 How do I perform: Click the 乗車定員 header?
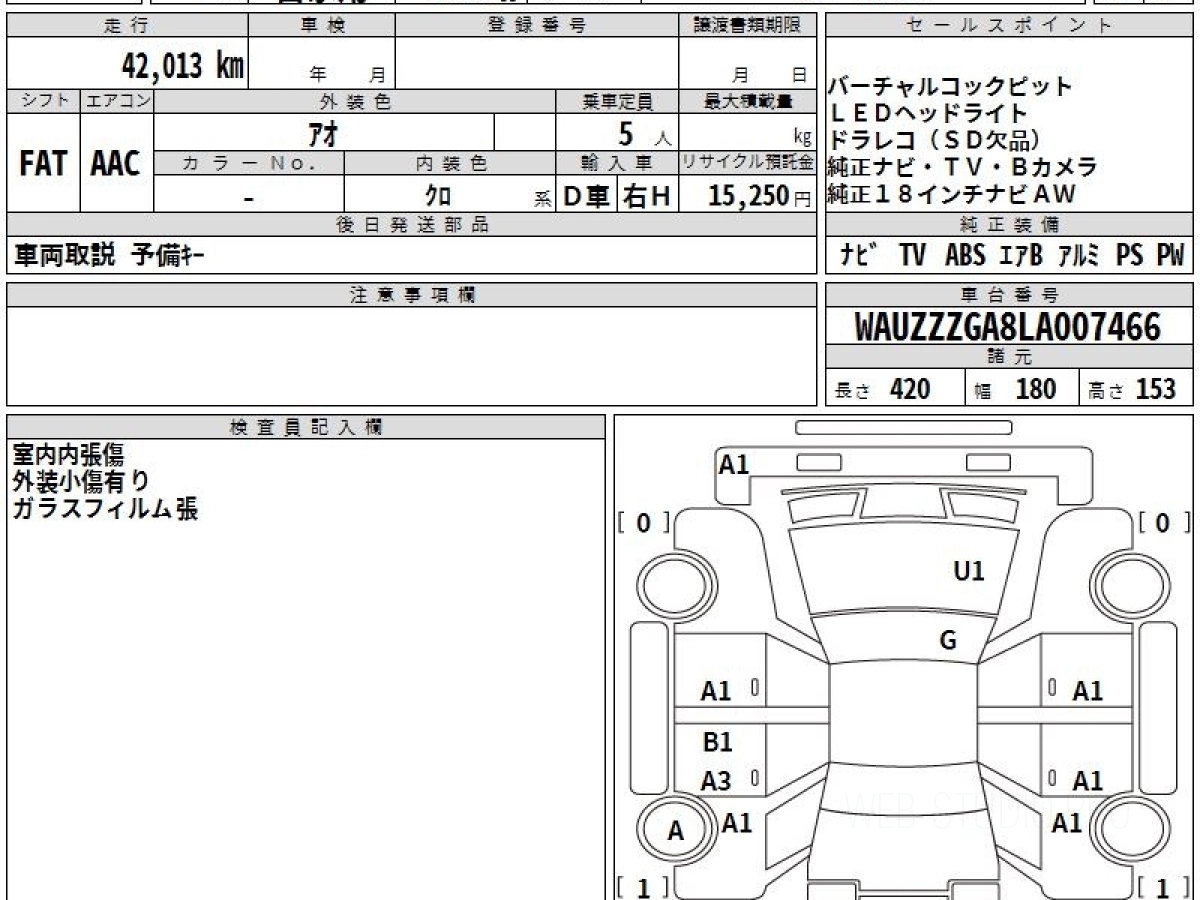[x=617, y=101]
